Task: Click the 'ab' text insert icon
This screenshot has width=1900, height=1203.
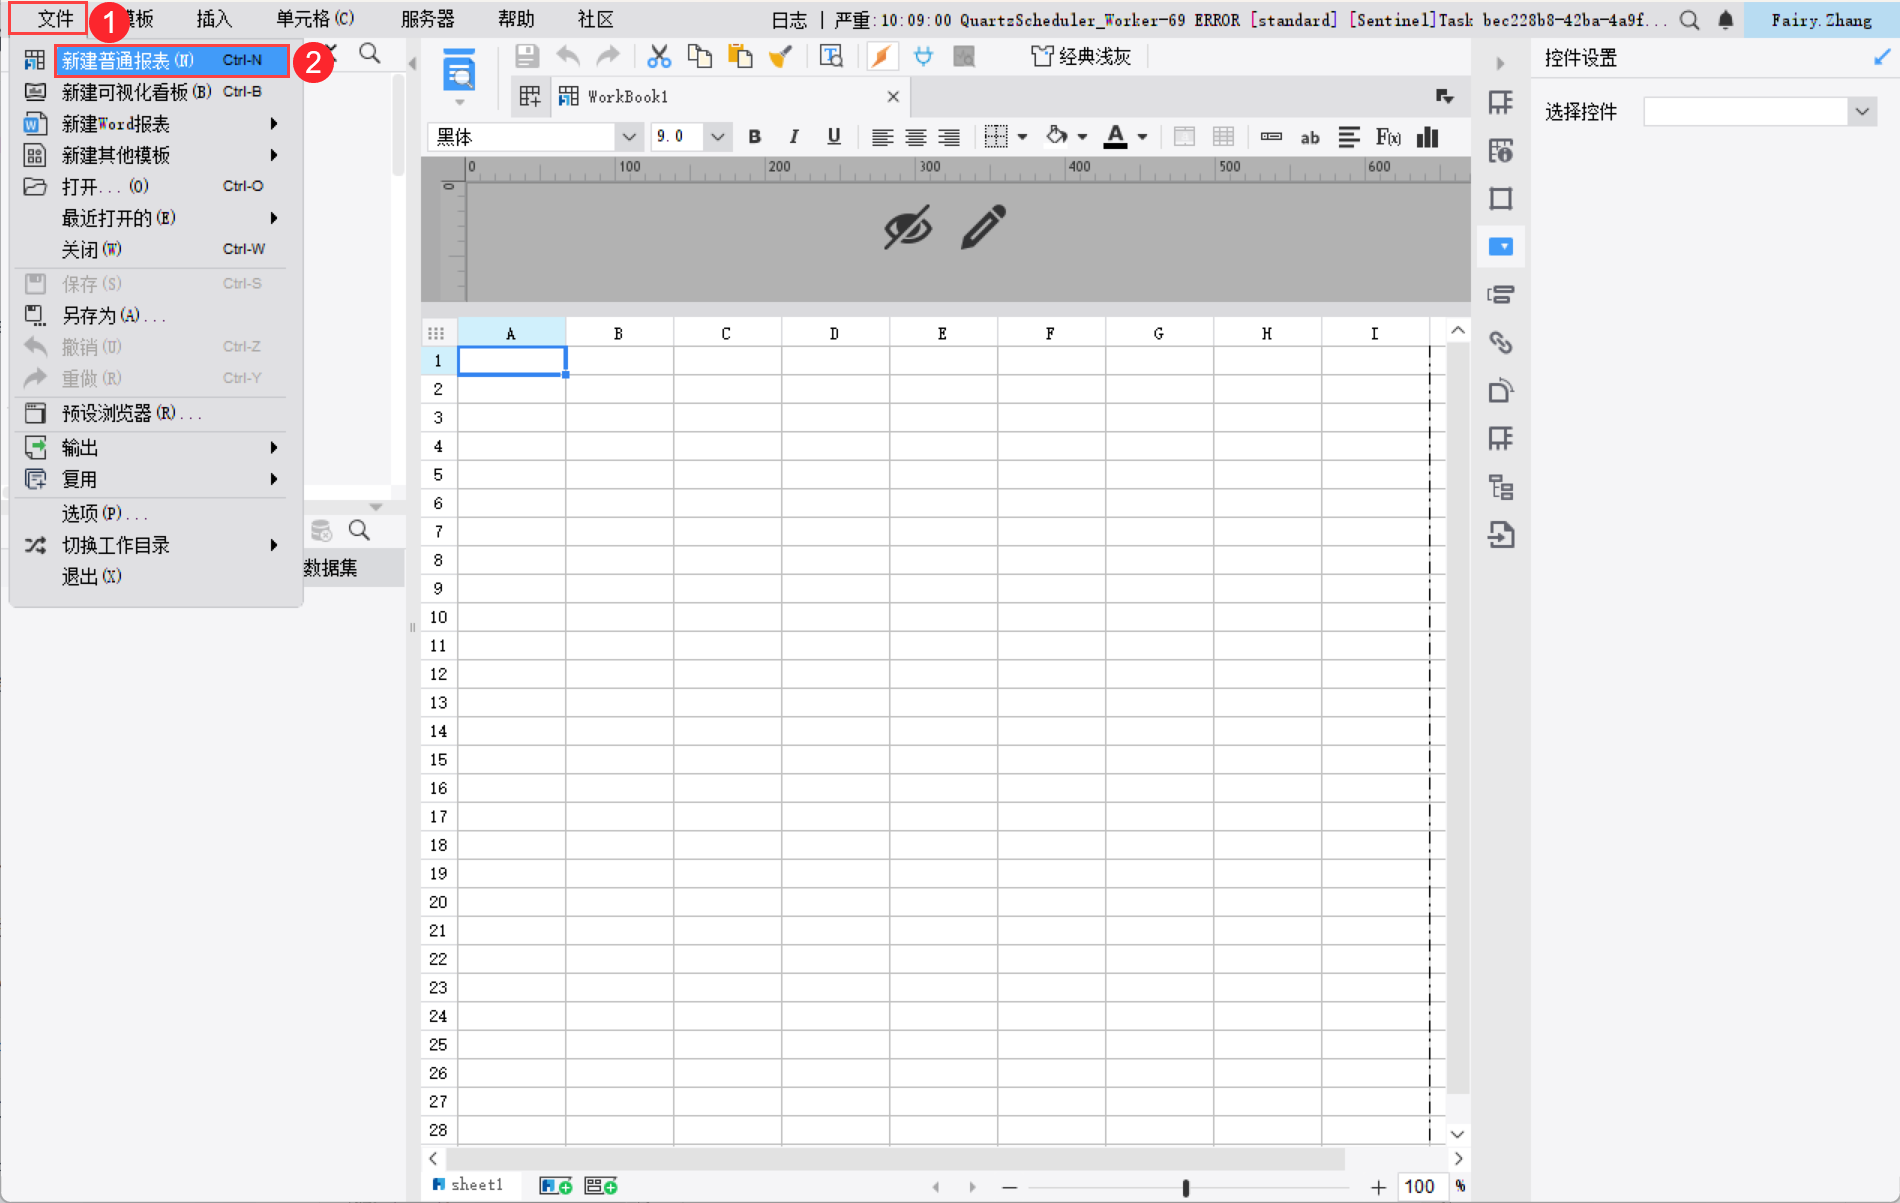Action: pyautogui.click(x=1310, y=138)
